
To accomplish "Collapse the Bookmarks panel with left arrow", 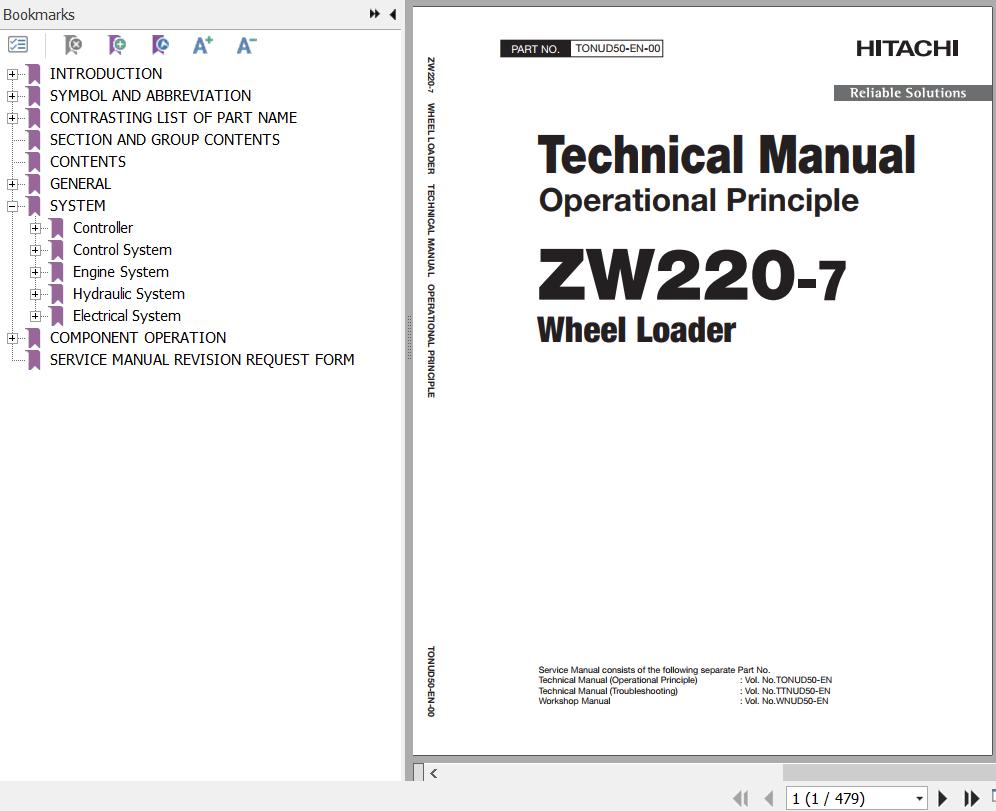I will (393, 14).
